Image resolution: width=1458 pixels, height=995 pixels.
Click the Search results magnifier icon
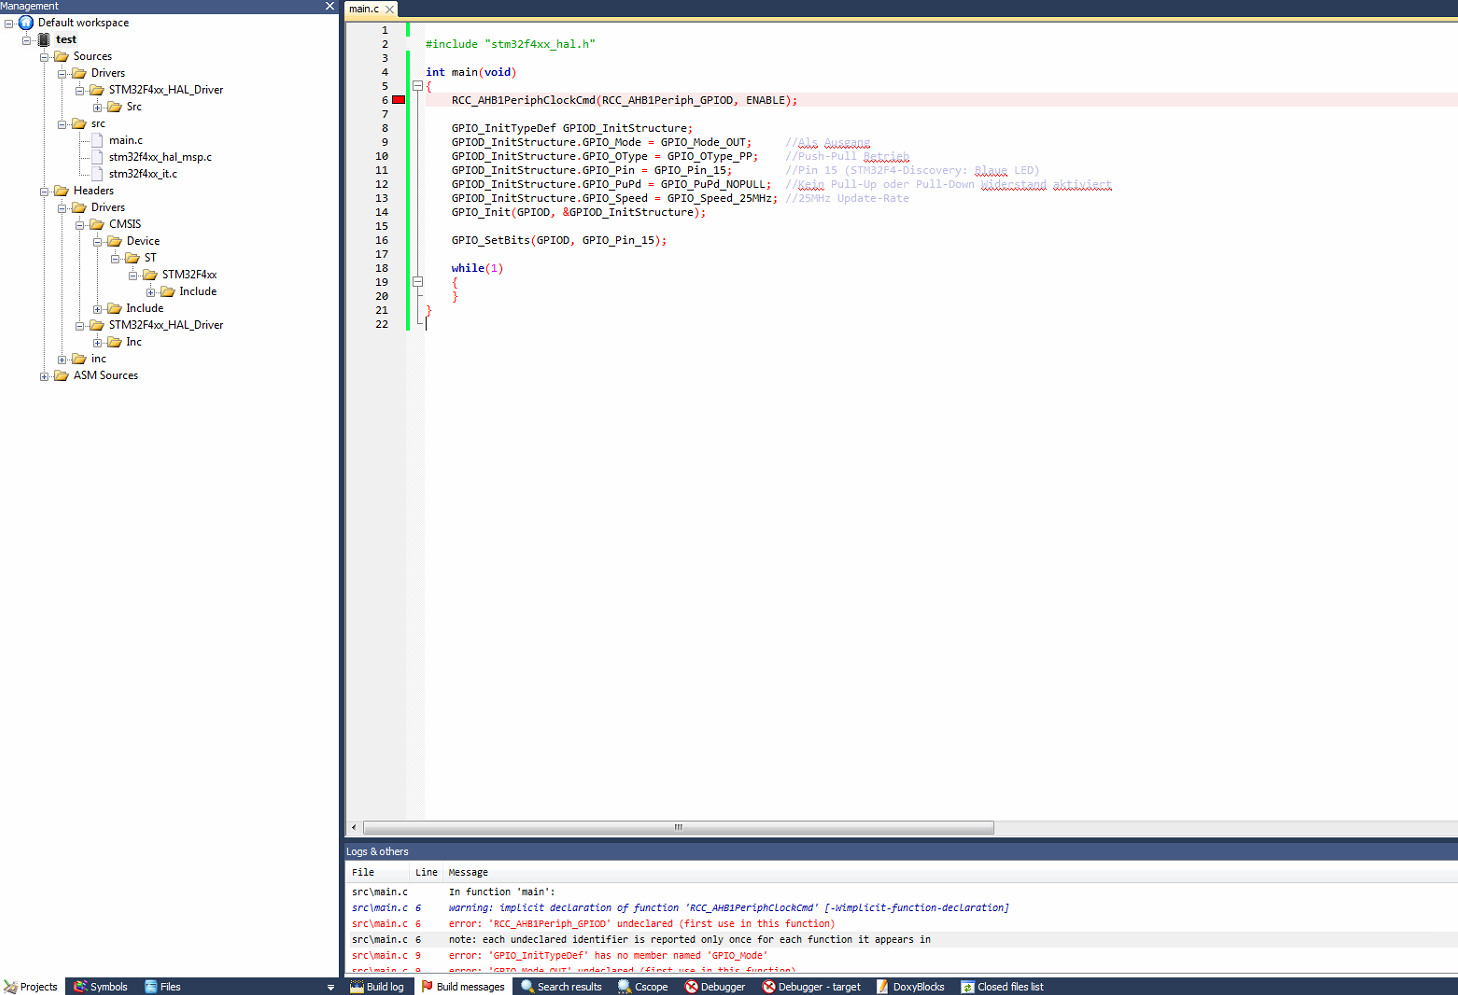tap(527, 987)
